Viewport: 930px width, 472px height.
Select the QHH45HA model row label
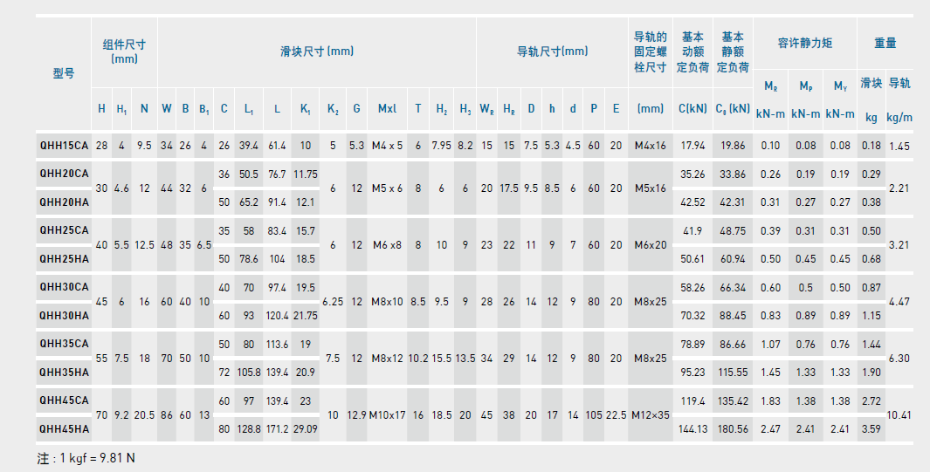(63, 429)
